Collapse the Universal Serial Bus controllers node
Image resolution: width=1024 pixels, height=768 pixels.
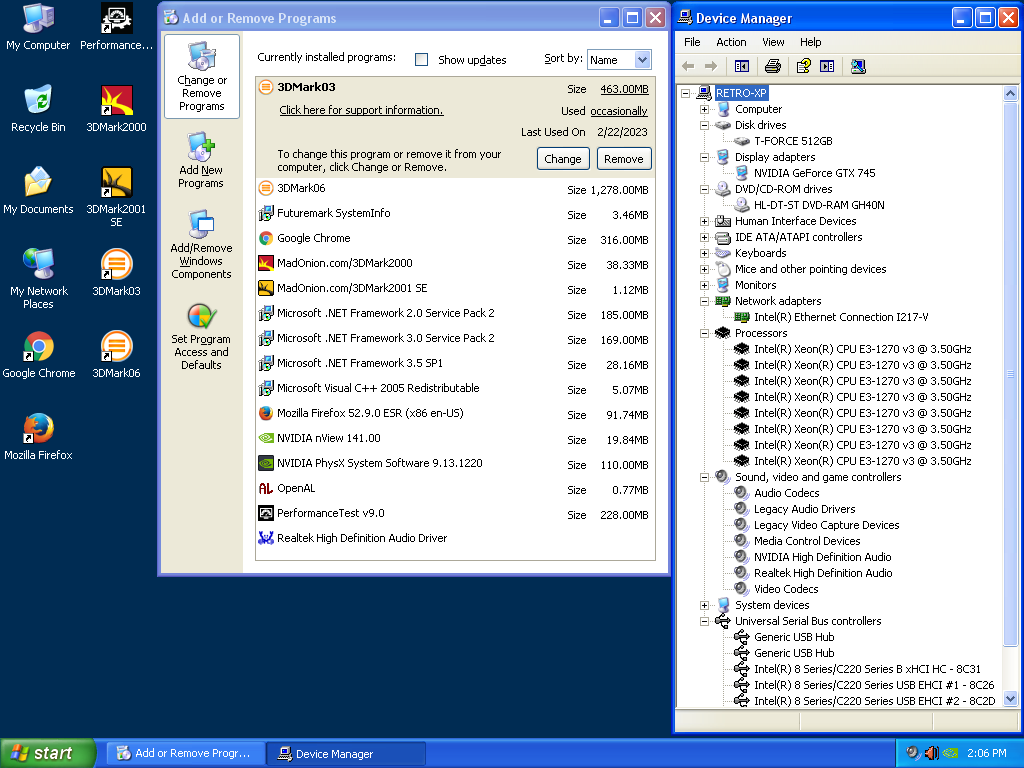pos(703,621)
